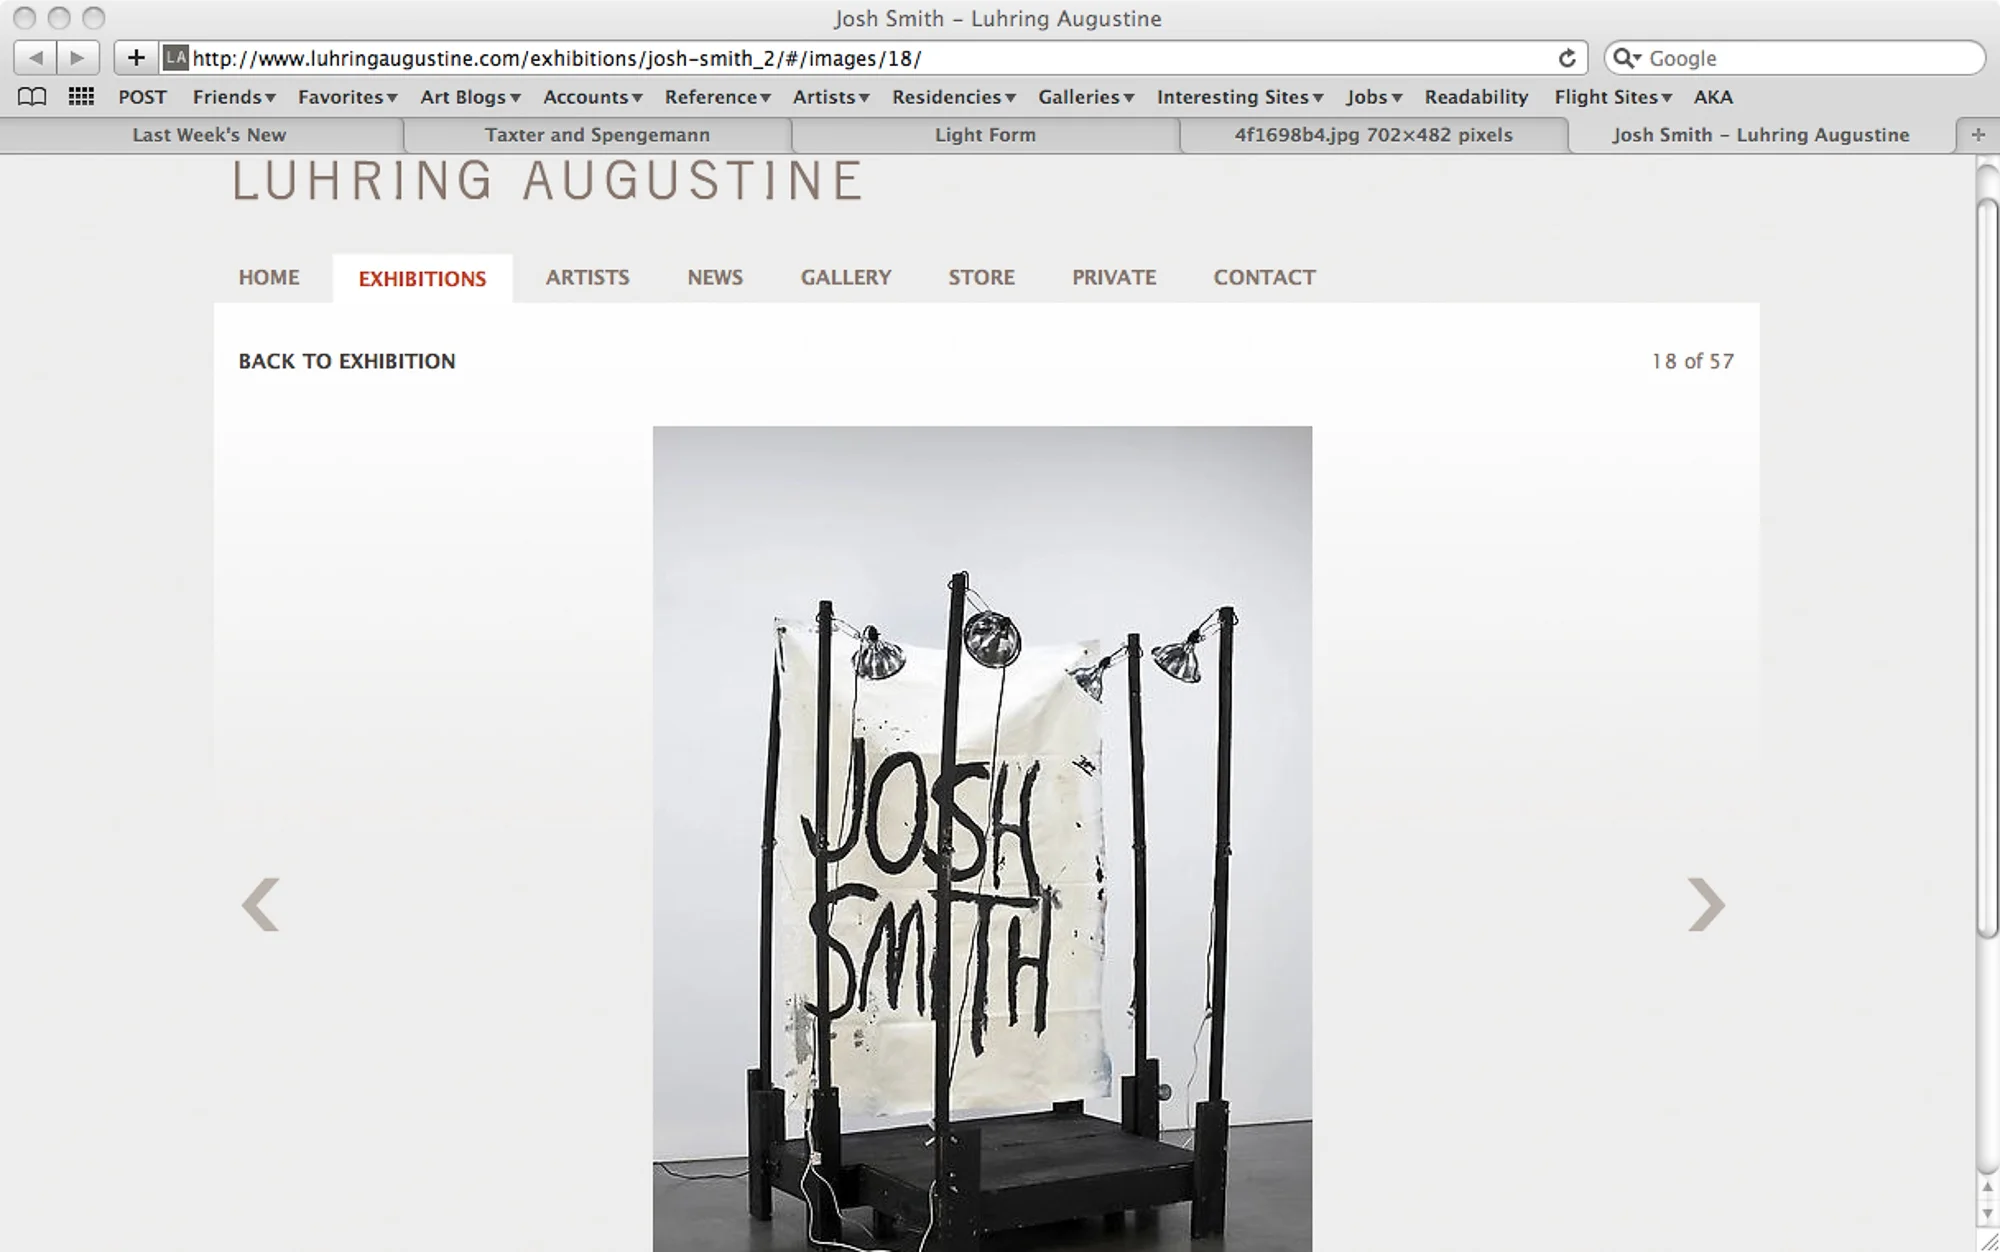Expand the Galleries bookmarks dropdown
Screen dimensions: 2000x1252
coord(1086,97)
